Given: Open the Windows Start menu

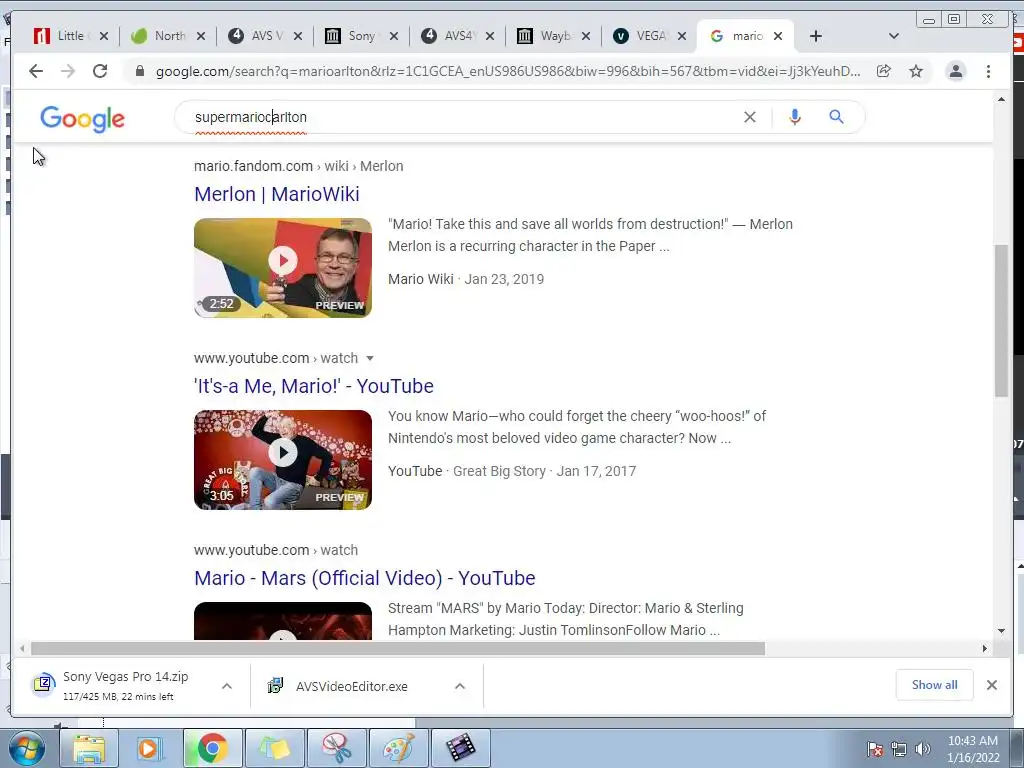Looking at the screenshot, I should (x=27, y=748).
